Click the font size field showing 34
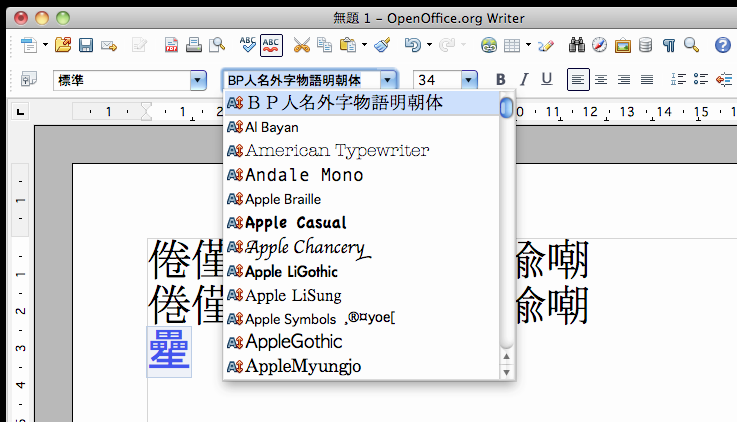The height and width of the screenshot is (422, 737). coord(437,80)
